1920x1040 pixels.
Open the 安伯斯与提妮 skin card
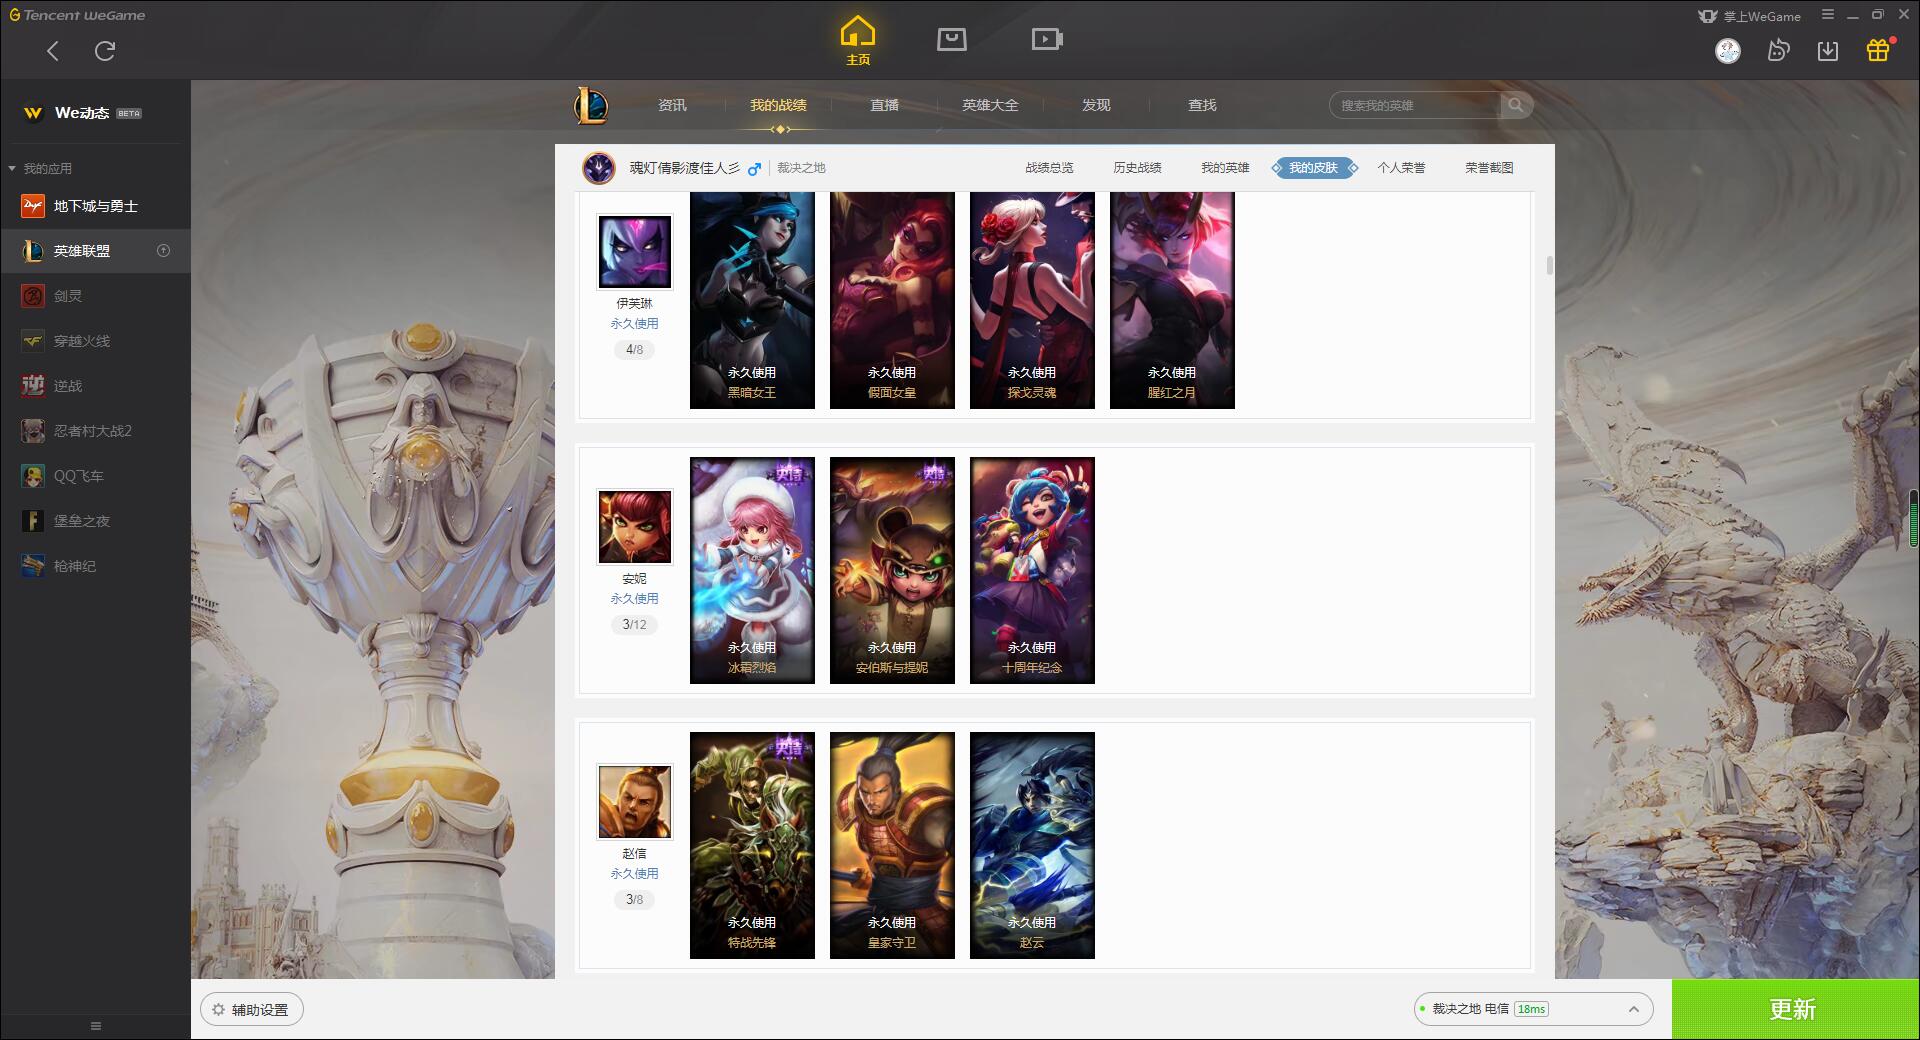[892, 570]
